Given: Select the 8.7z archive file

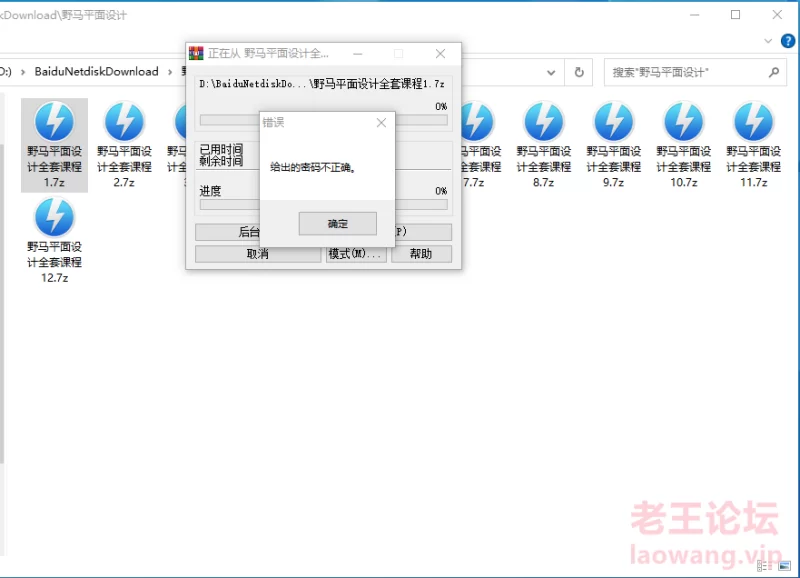Looking at the screenshot, I should 543,124.
